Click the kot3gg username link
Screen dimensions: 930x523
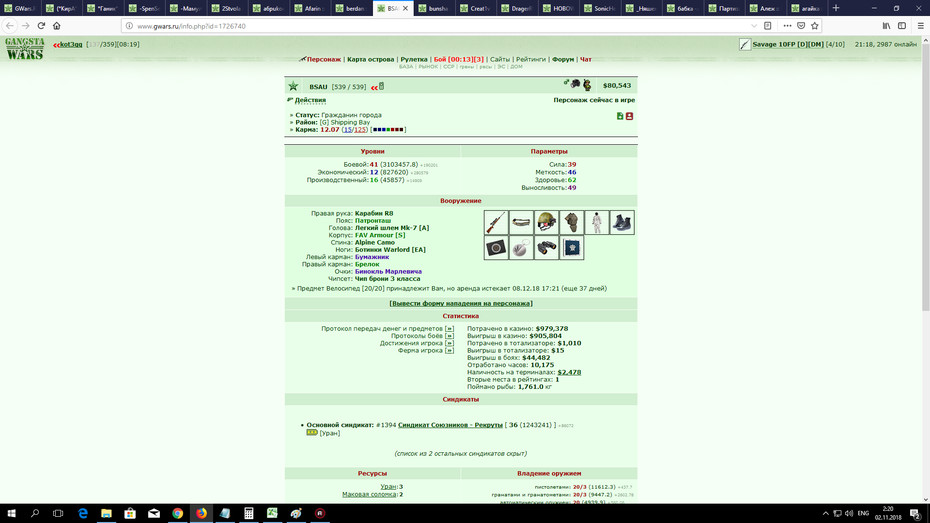tap(71, 44)
